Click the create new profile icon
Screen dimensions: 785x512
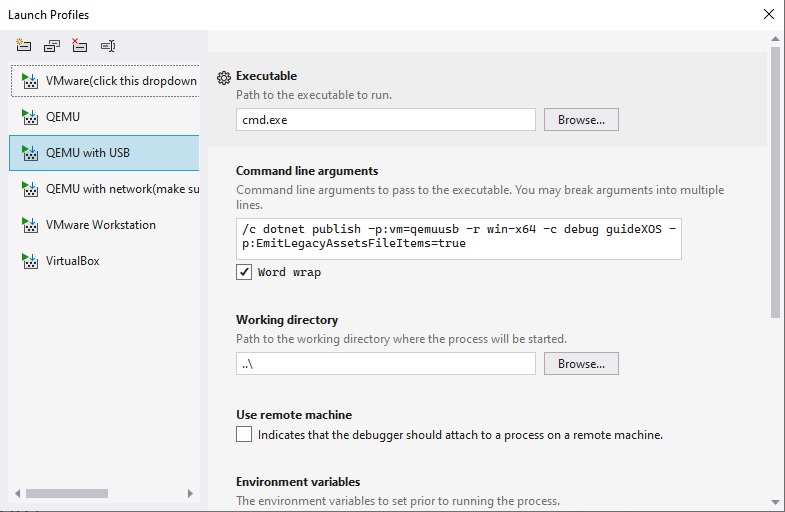click(x=24, y=45)
